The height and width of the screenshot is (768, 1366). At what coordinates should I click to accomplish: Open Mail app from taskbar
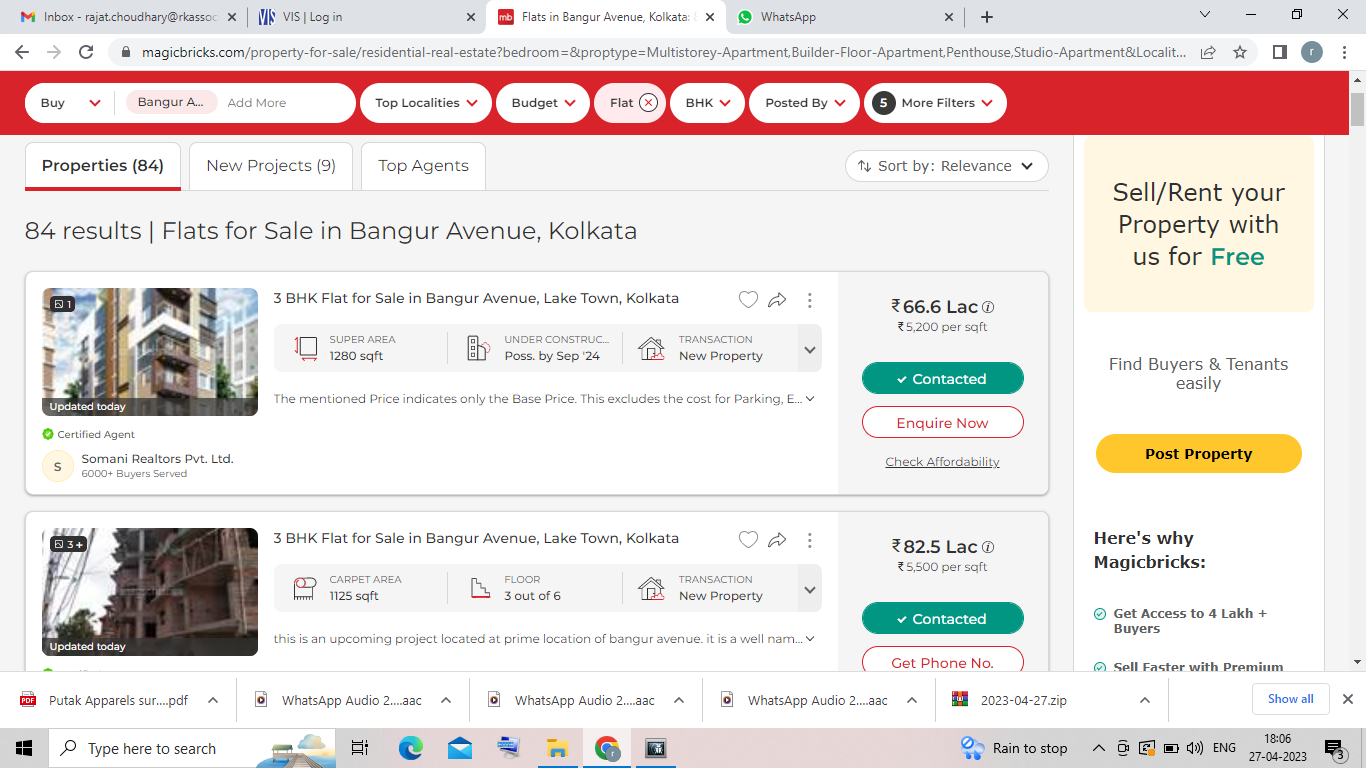[x=460, y=748]
